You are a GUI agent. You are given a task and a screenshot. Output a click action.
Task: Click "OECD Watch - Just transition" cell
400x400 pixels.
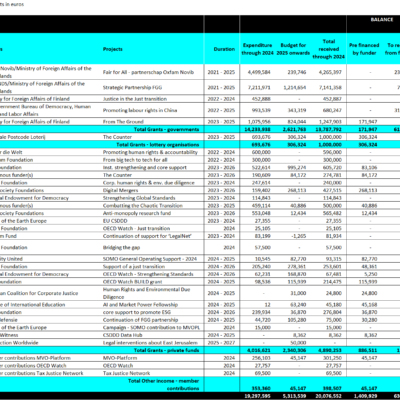[136, 229]
